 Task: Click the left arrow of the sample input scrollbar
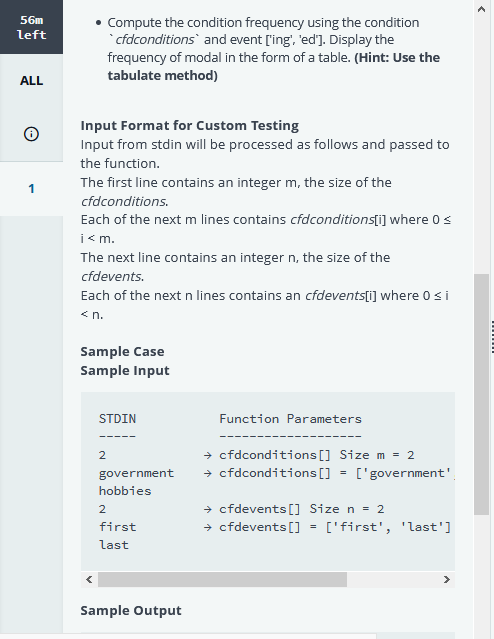pos(89,579)
